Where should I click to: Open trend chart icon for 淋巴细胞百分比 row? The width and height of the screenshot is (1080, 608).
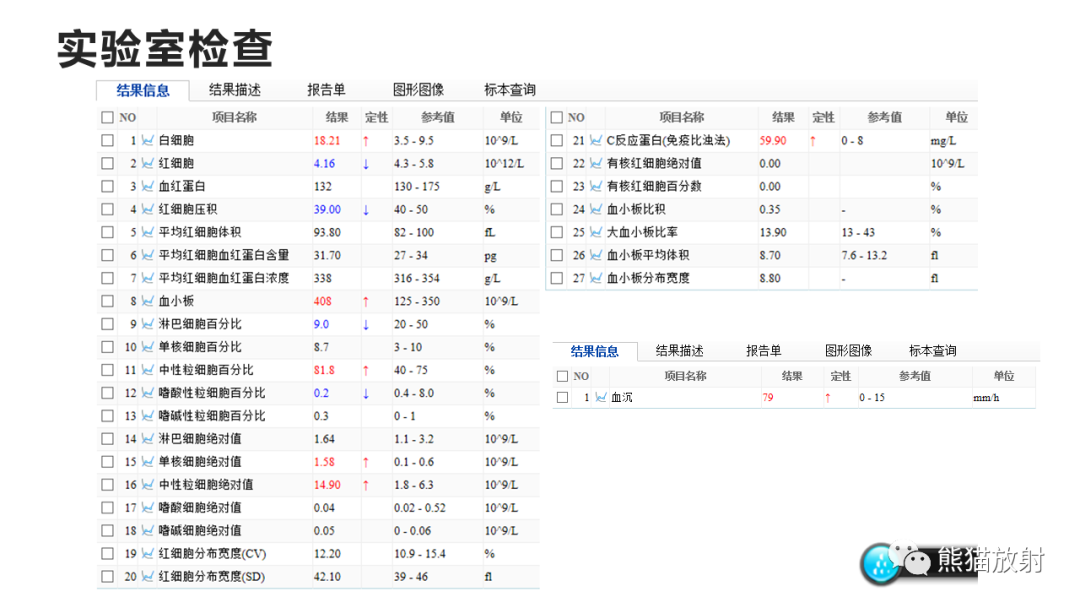tap(147, 324)
